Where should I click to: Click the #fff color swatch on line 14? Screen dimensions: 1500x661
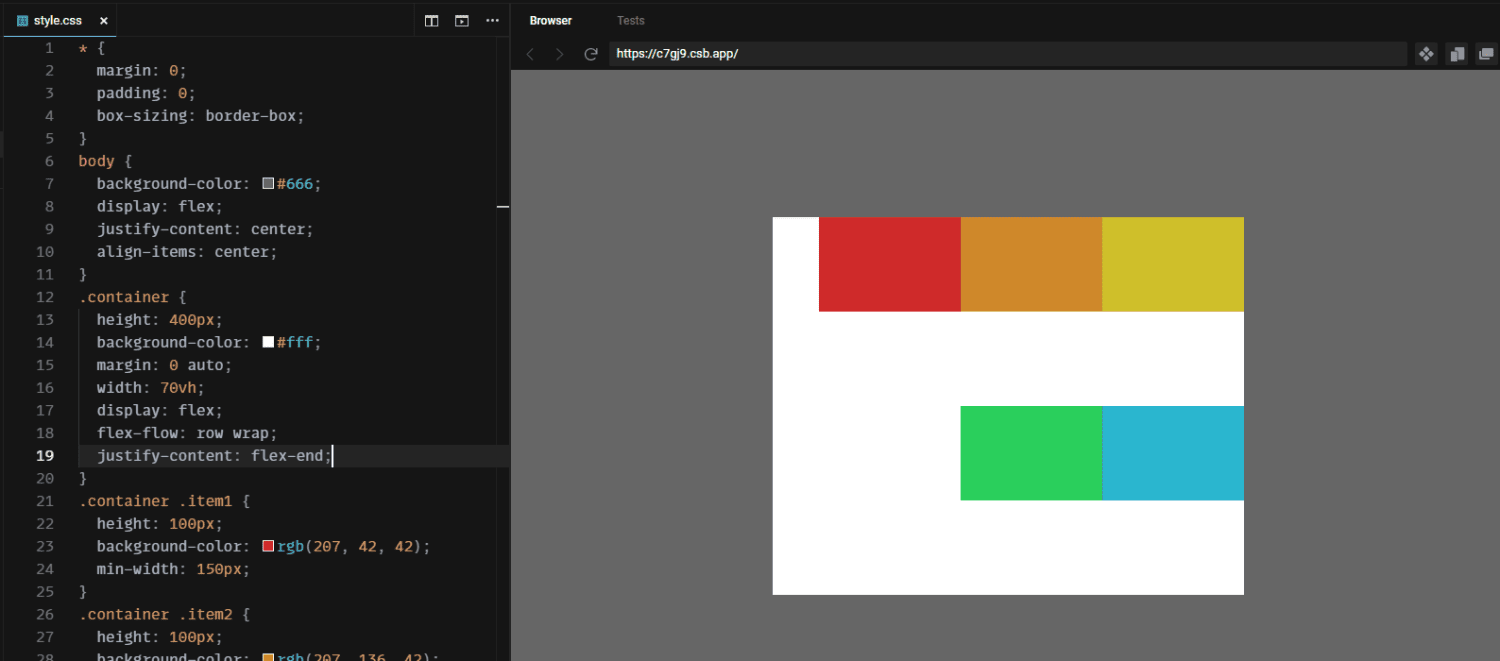[268, 343]
